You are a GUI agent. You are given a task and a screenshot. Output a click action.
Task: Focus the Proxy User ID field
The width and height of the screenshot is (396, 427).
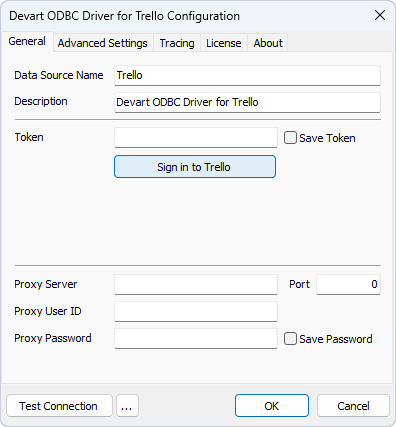click(196, 311)
